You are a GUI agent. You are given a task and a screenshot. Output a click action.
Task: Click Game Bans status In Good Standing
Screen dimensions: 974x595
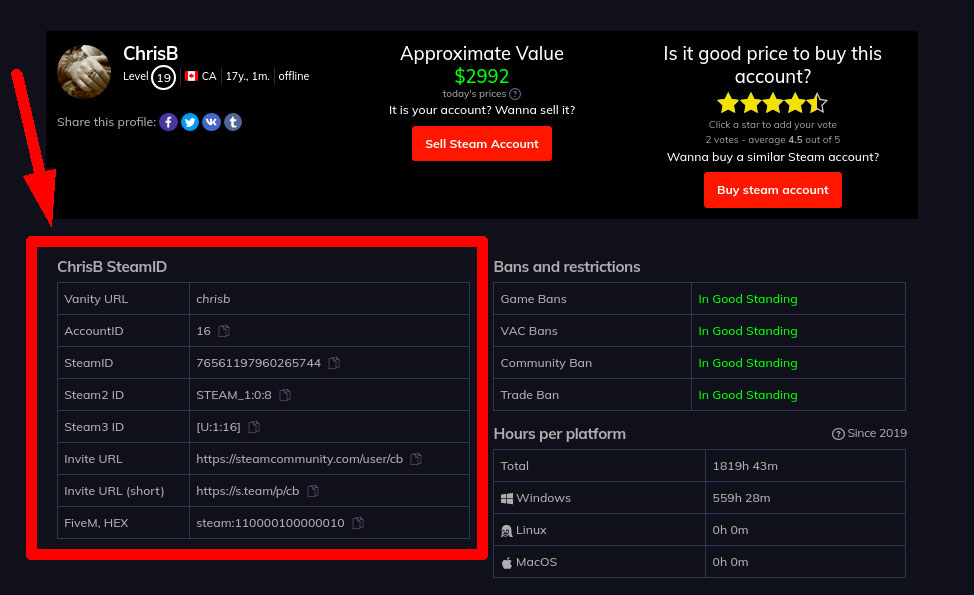[x=747, y=299]
